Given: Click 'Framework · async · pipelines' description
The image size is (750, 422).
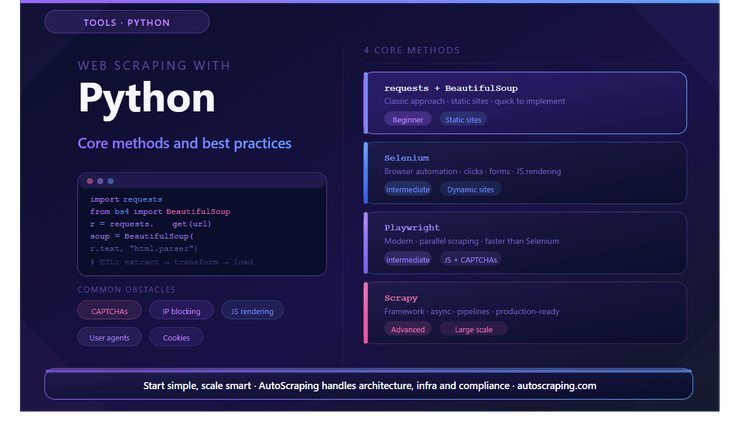Looking at the screenshot, I should click(x=472, y=311).
